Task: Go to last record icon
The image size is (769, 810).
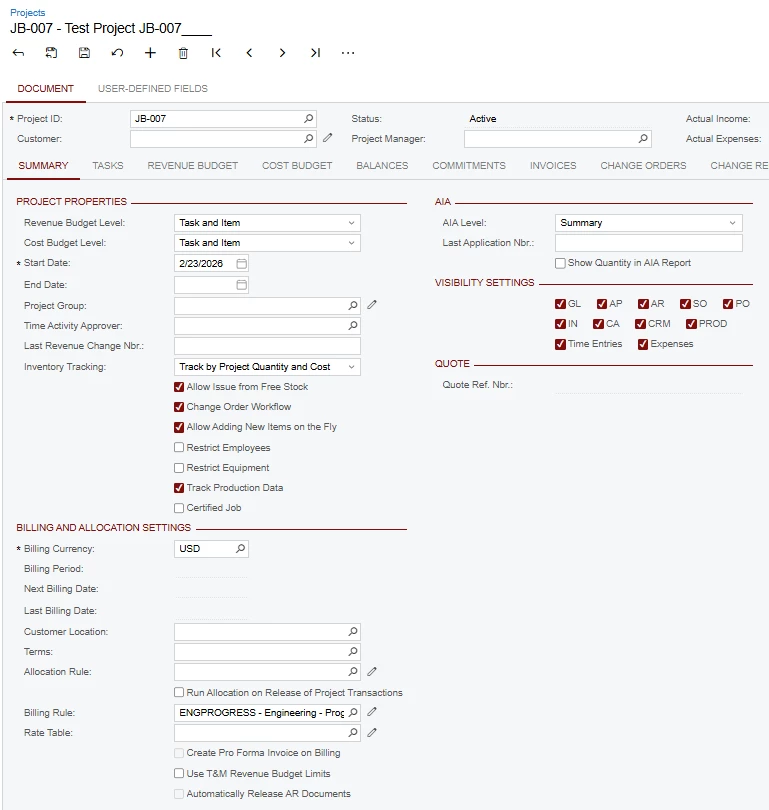Action: coord(315,53)
